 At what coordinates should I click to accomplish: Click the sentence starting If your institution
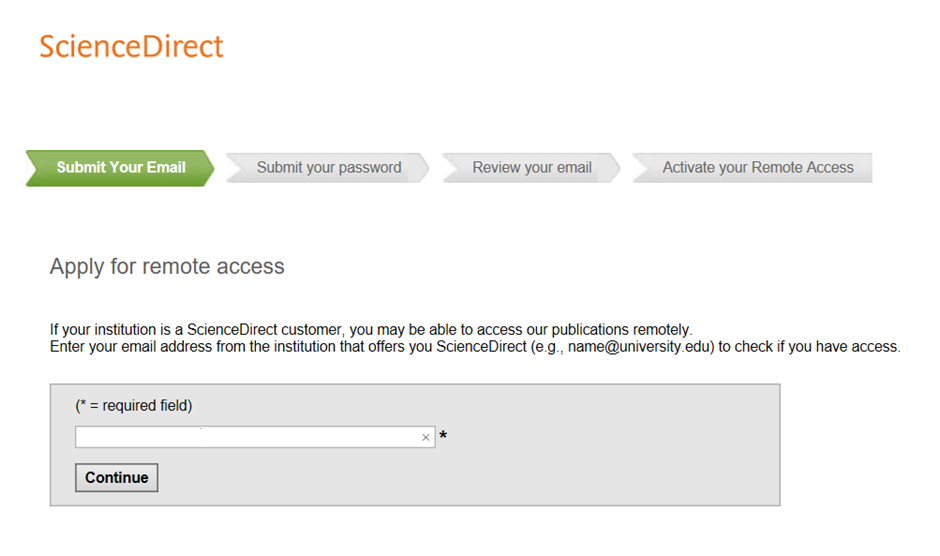[370, 330]
